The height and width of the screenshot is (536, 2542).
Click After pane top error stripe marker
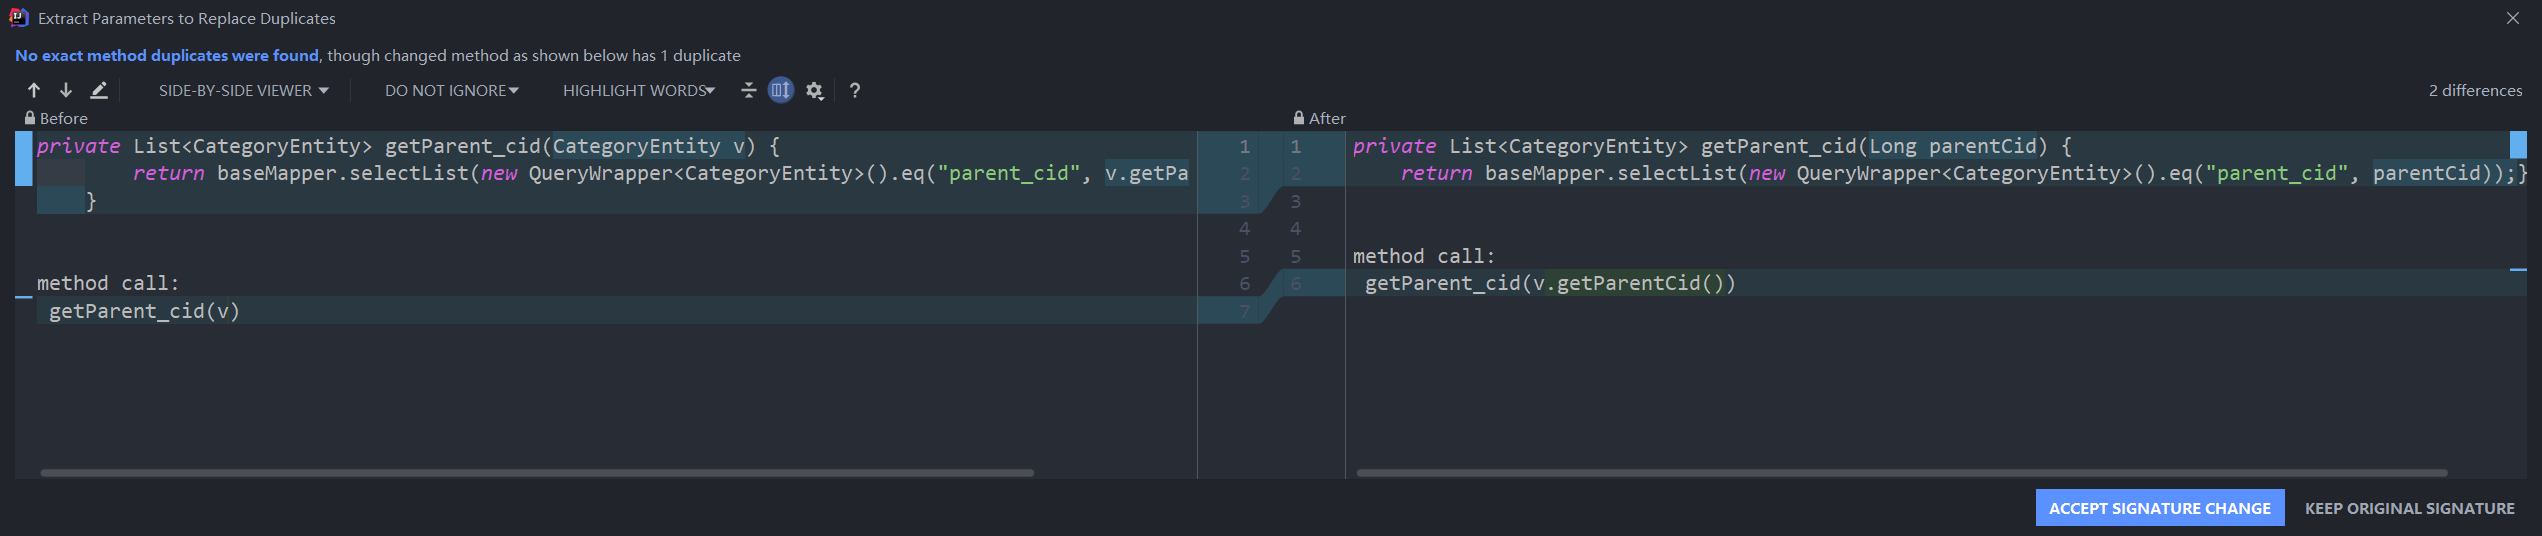click(2518, 144)
